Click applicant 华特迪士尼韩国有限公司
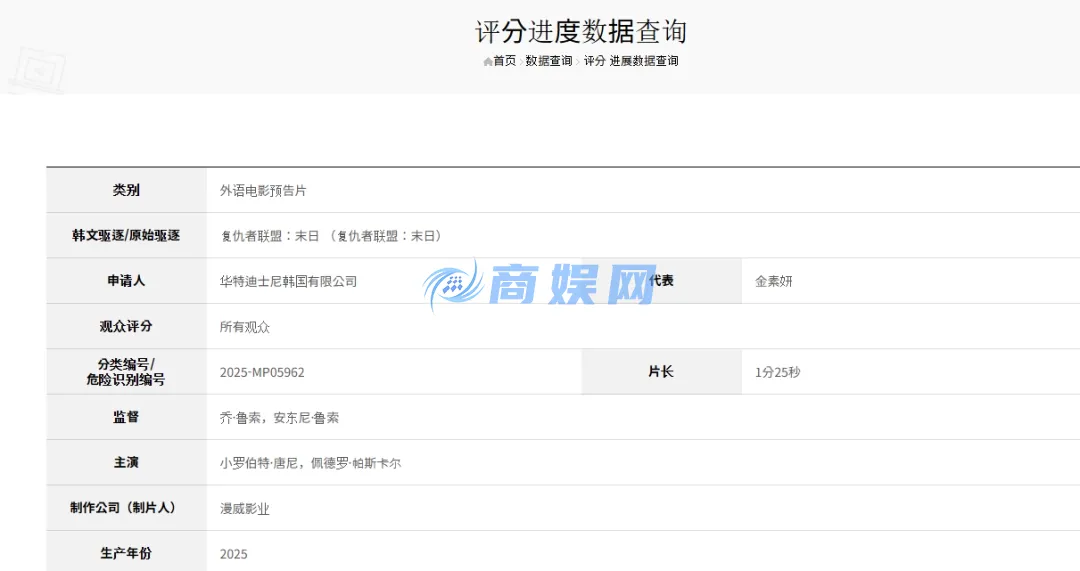Viewport: 1080px width, 571px height. coord(289,282)
